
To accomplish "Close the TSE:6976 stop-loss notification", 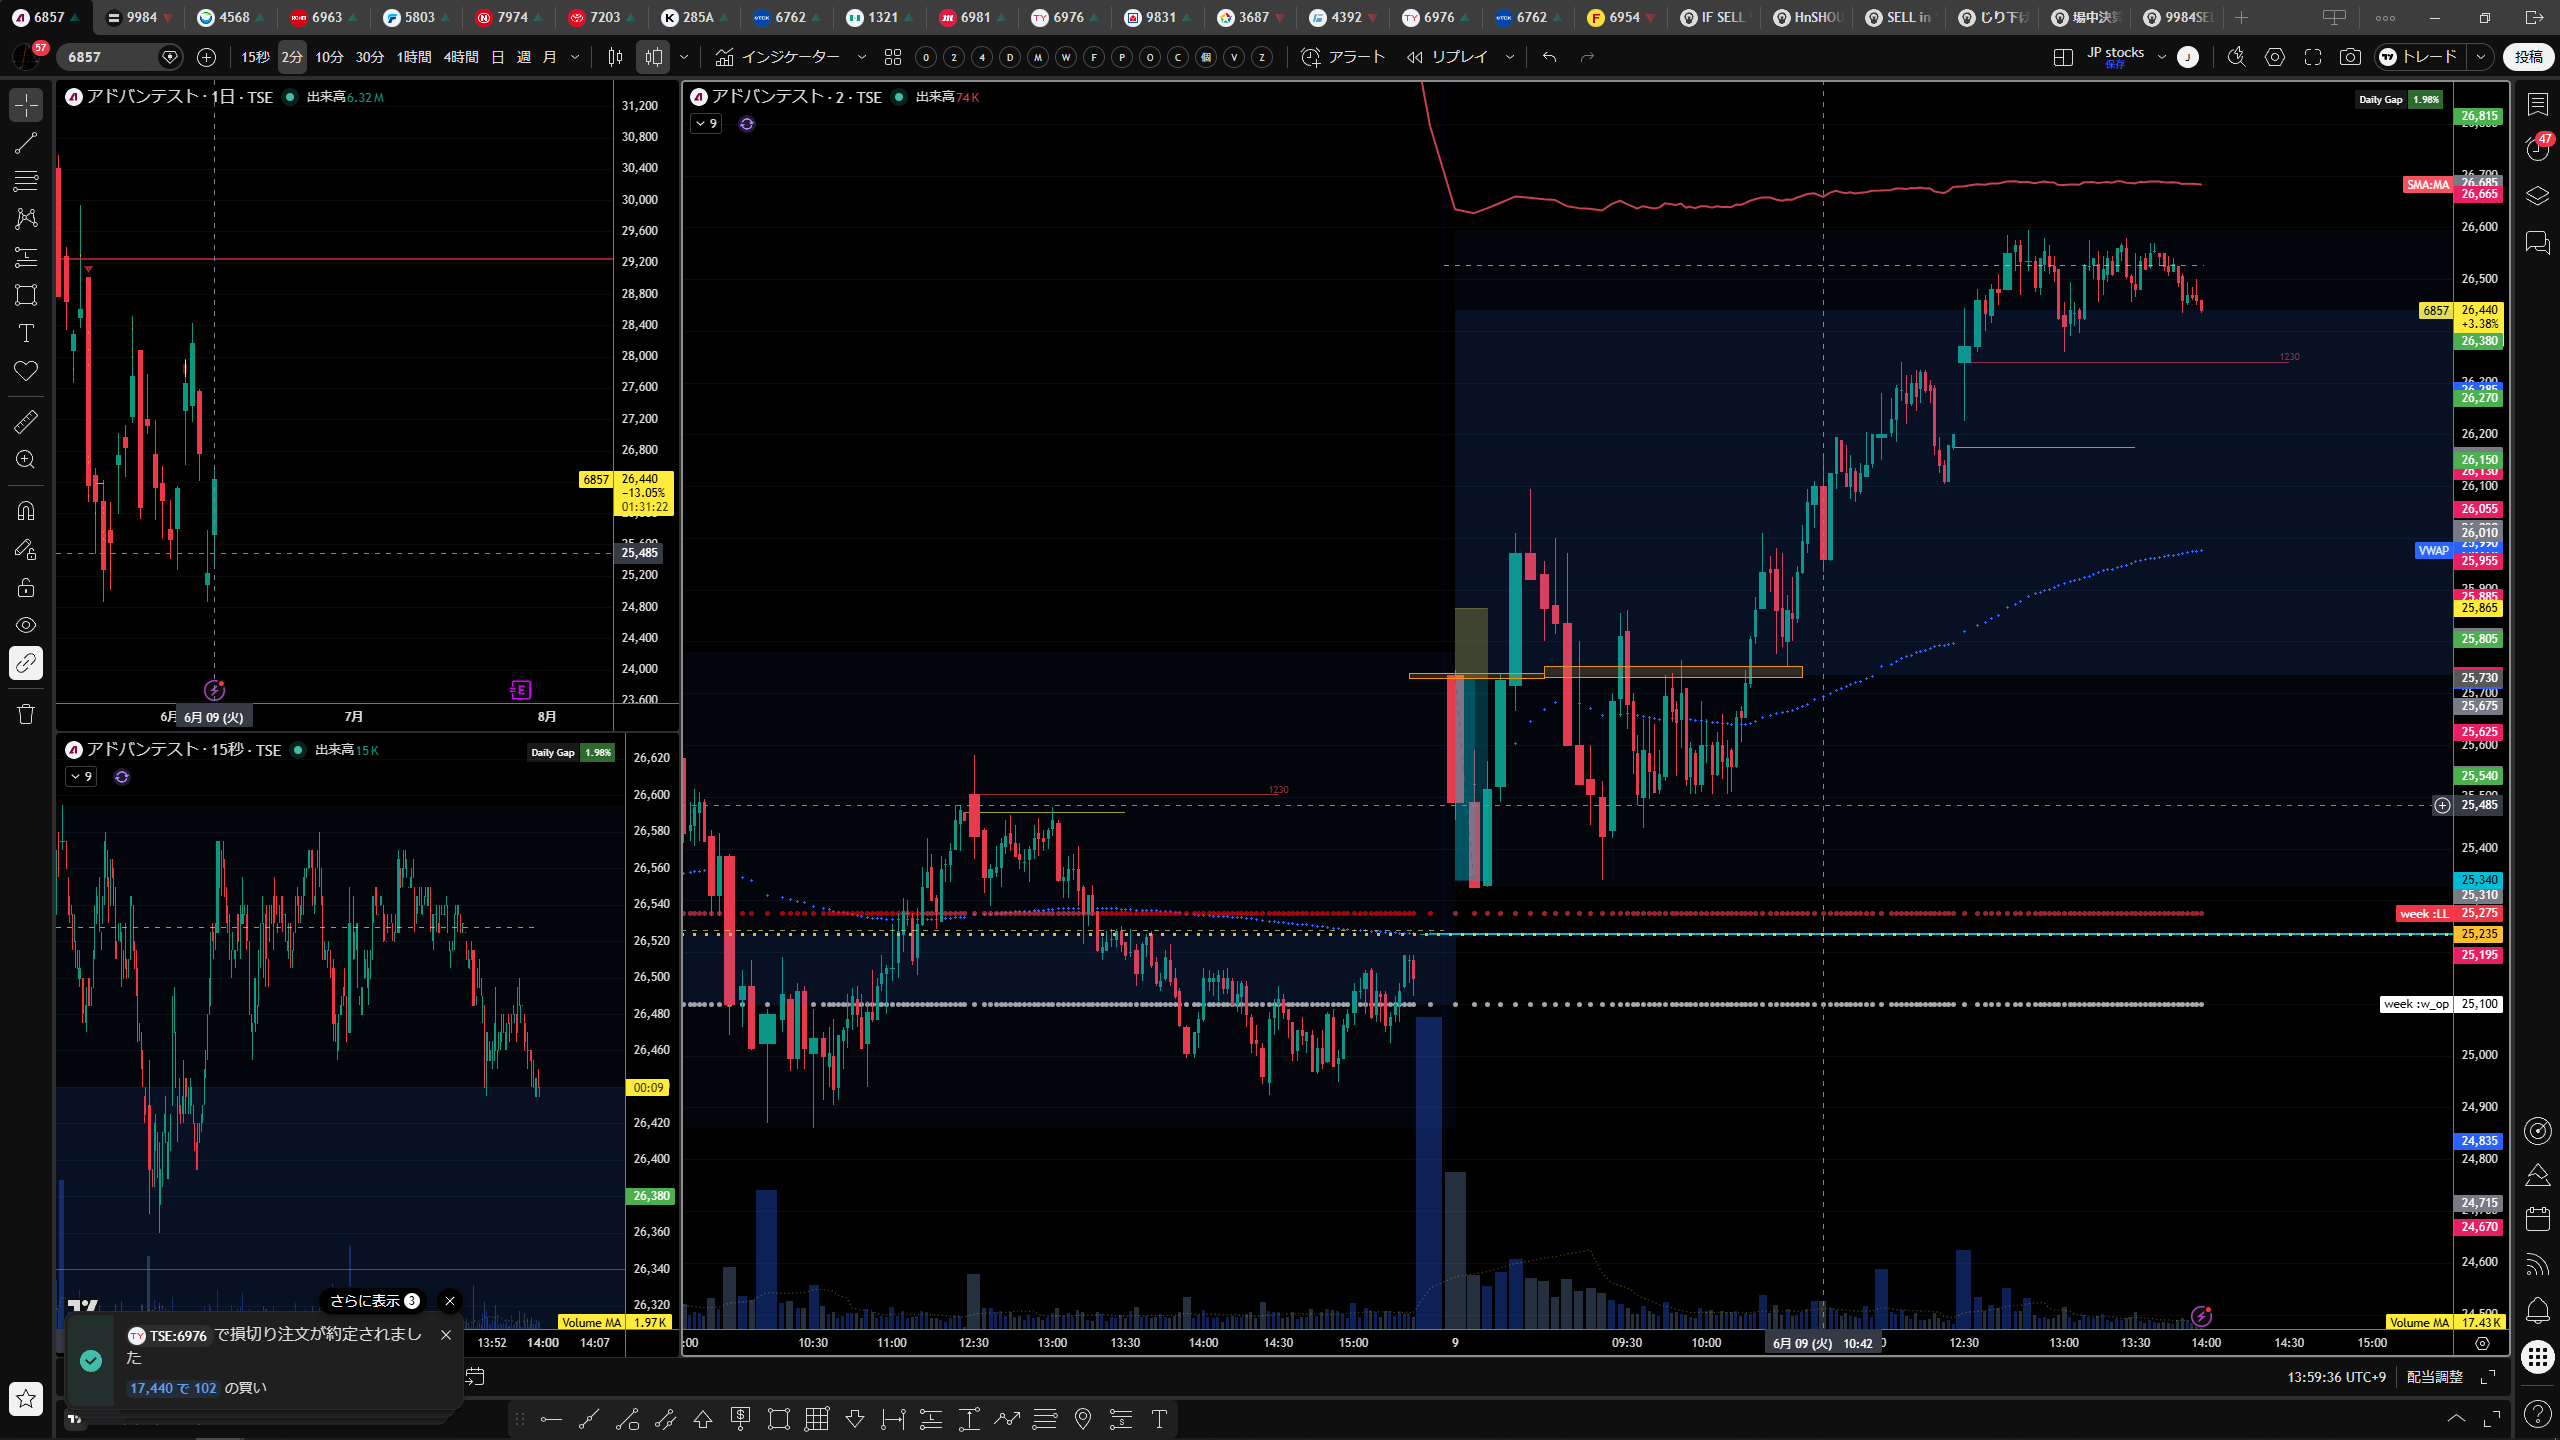I will 446,1335.
